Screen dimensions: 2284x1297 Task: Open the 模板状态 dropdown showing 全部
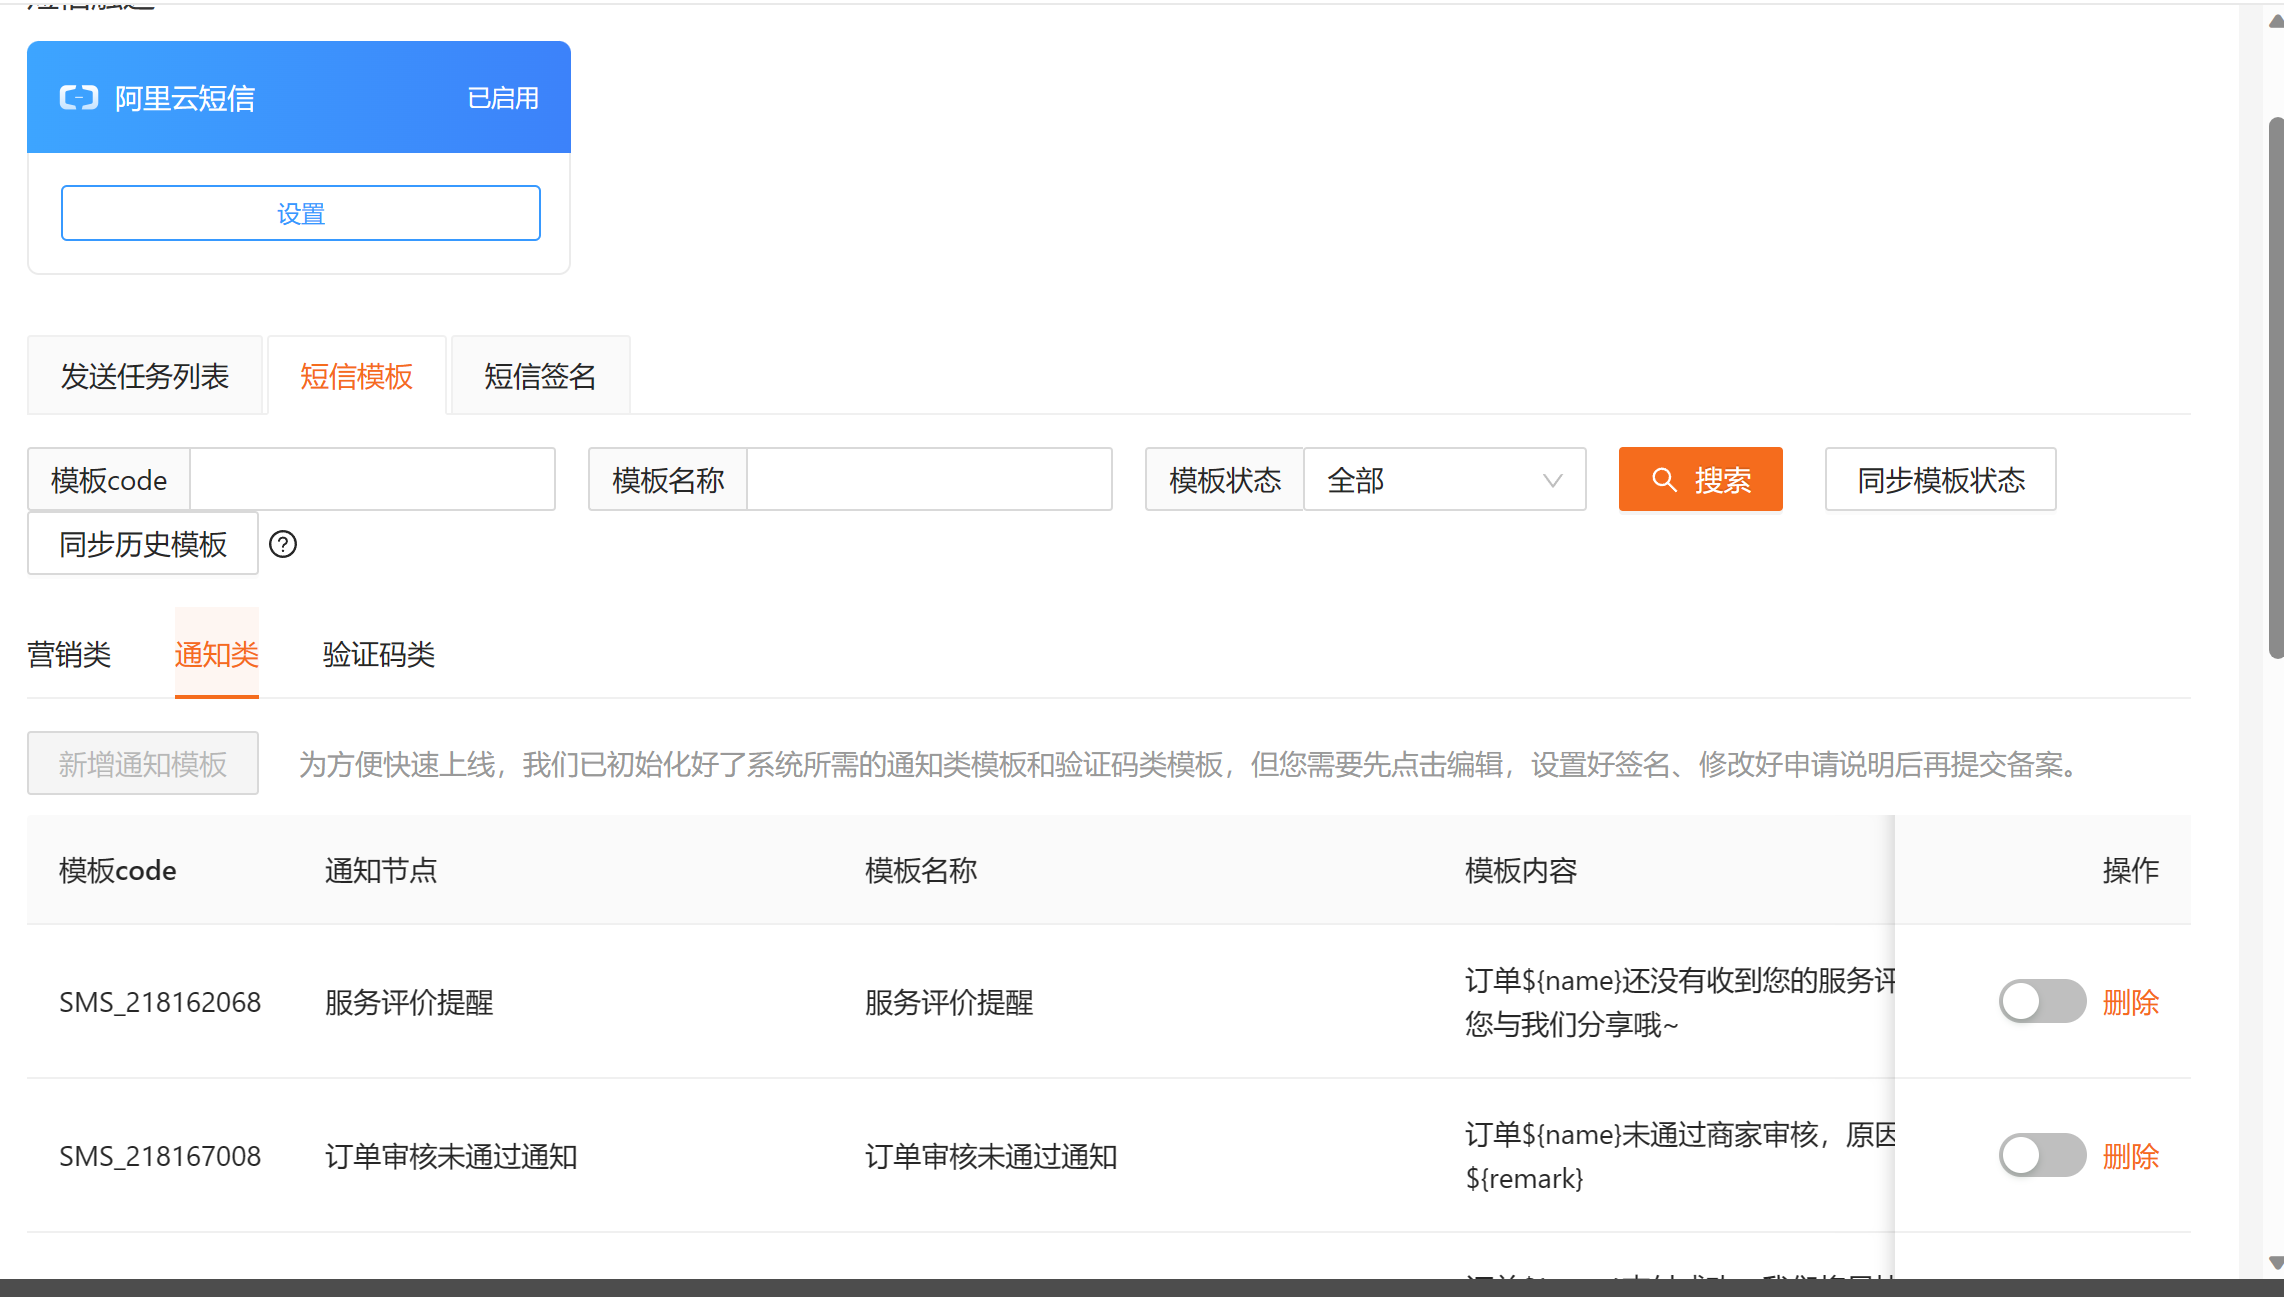tap(1445, 480)
